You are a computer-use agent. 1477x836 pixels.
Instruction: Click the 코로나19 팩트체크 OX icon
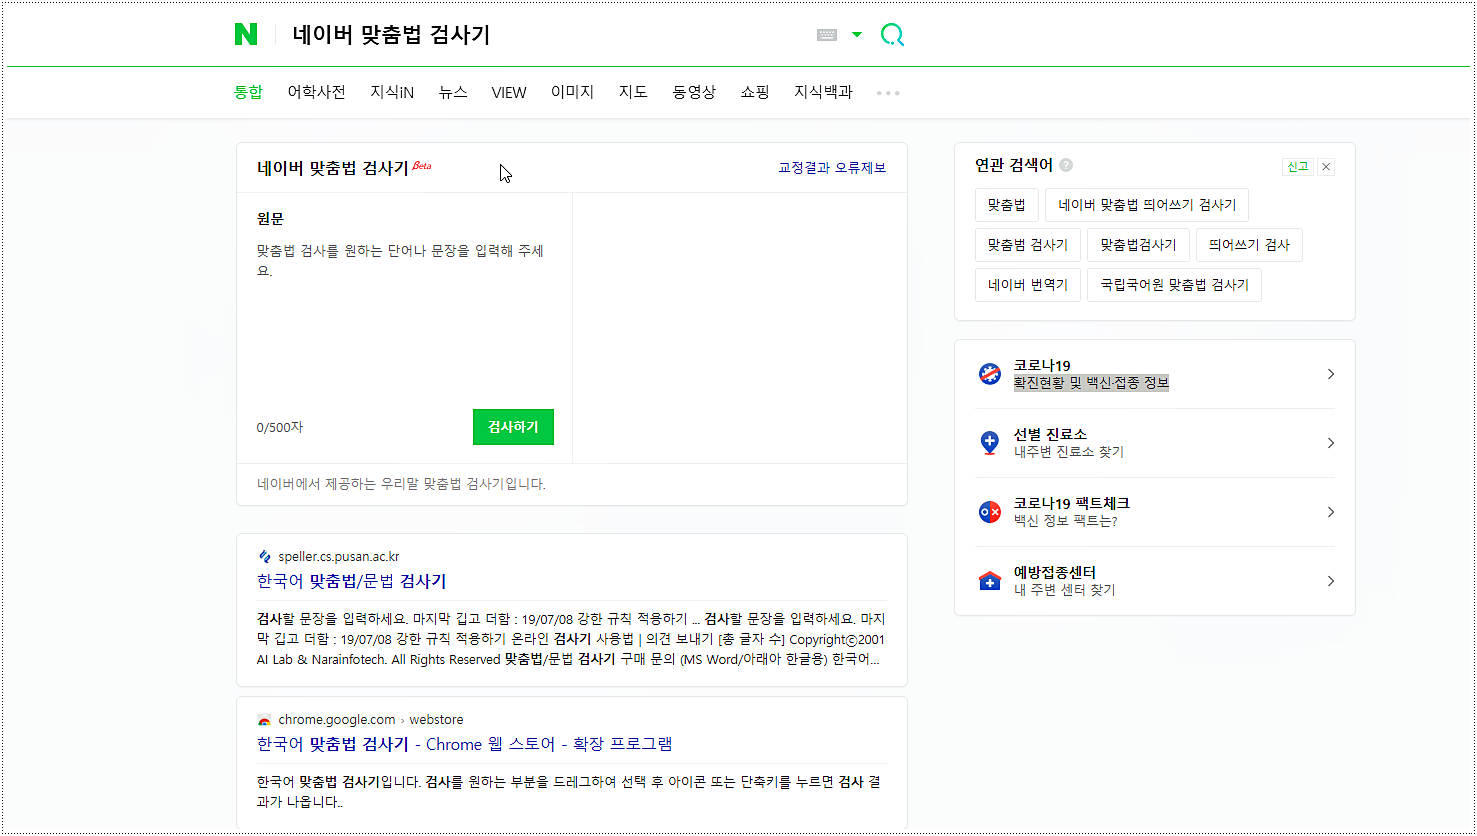(990, 512)
